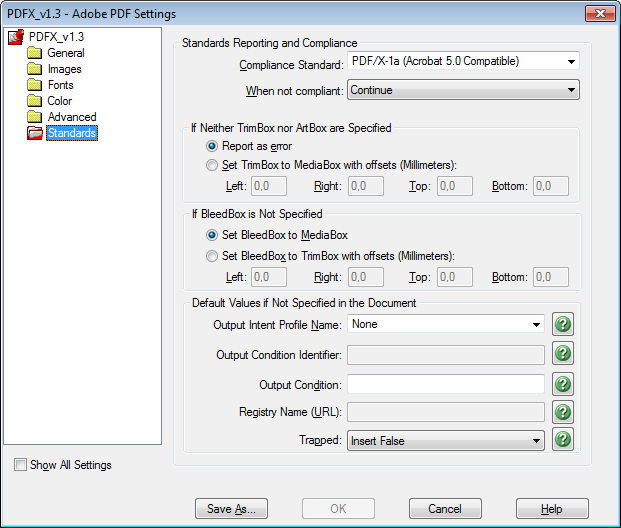Open Output Intent Profile Name dropdown

point(446,324)
